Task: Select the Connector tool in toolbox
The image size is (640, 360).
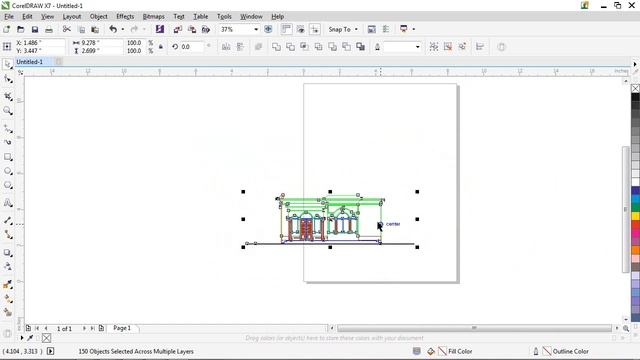Action: click(x=7, y=235)
